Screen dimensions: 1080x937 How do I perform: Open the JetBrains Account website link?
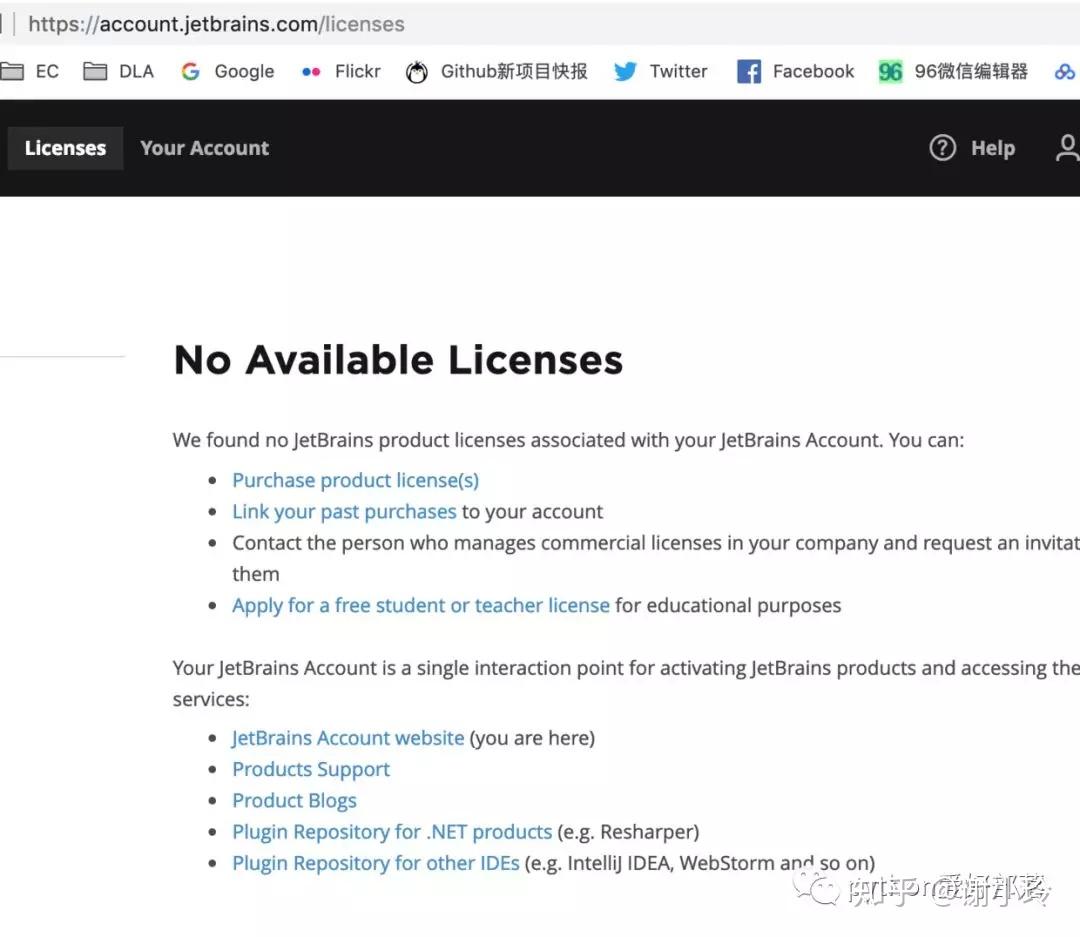coord(348,738)
